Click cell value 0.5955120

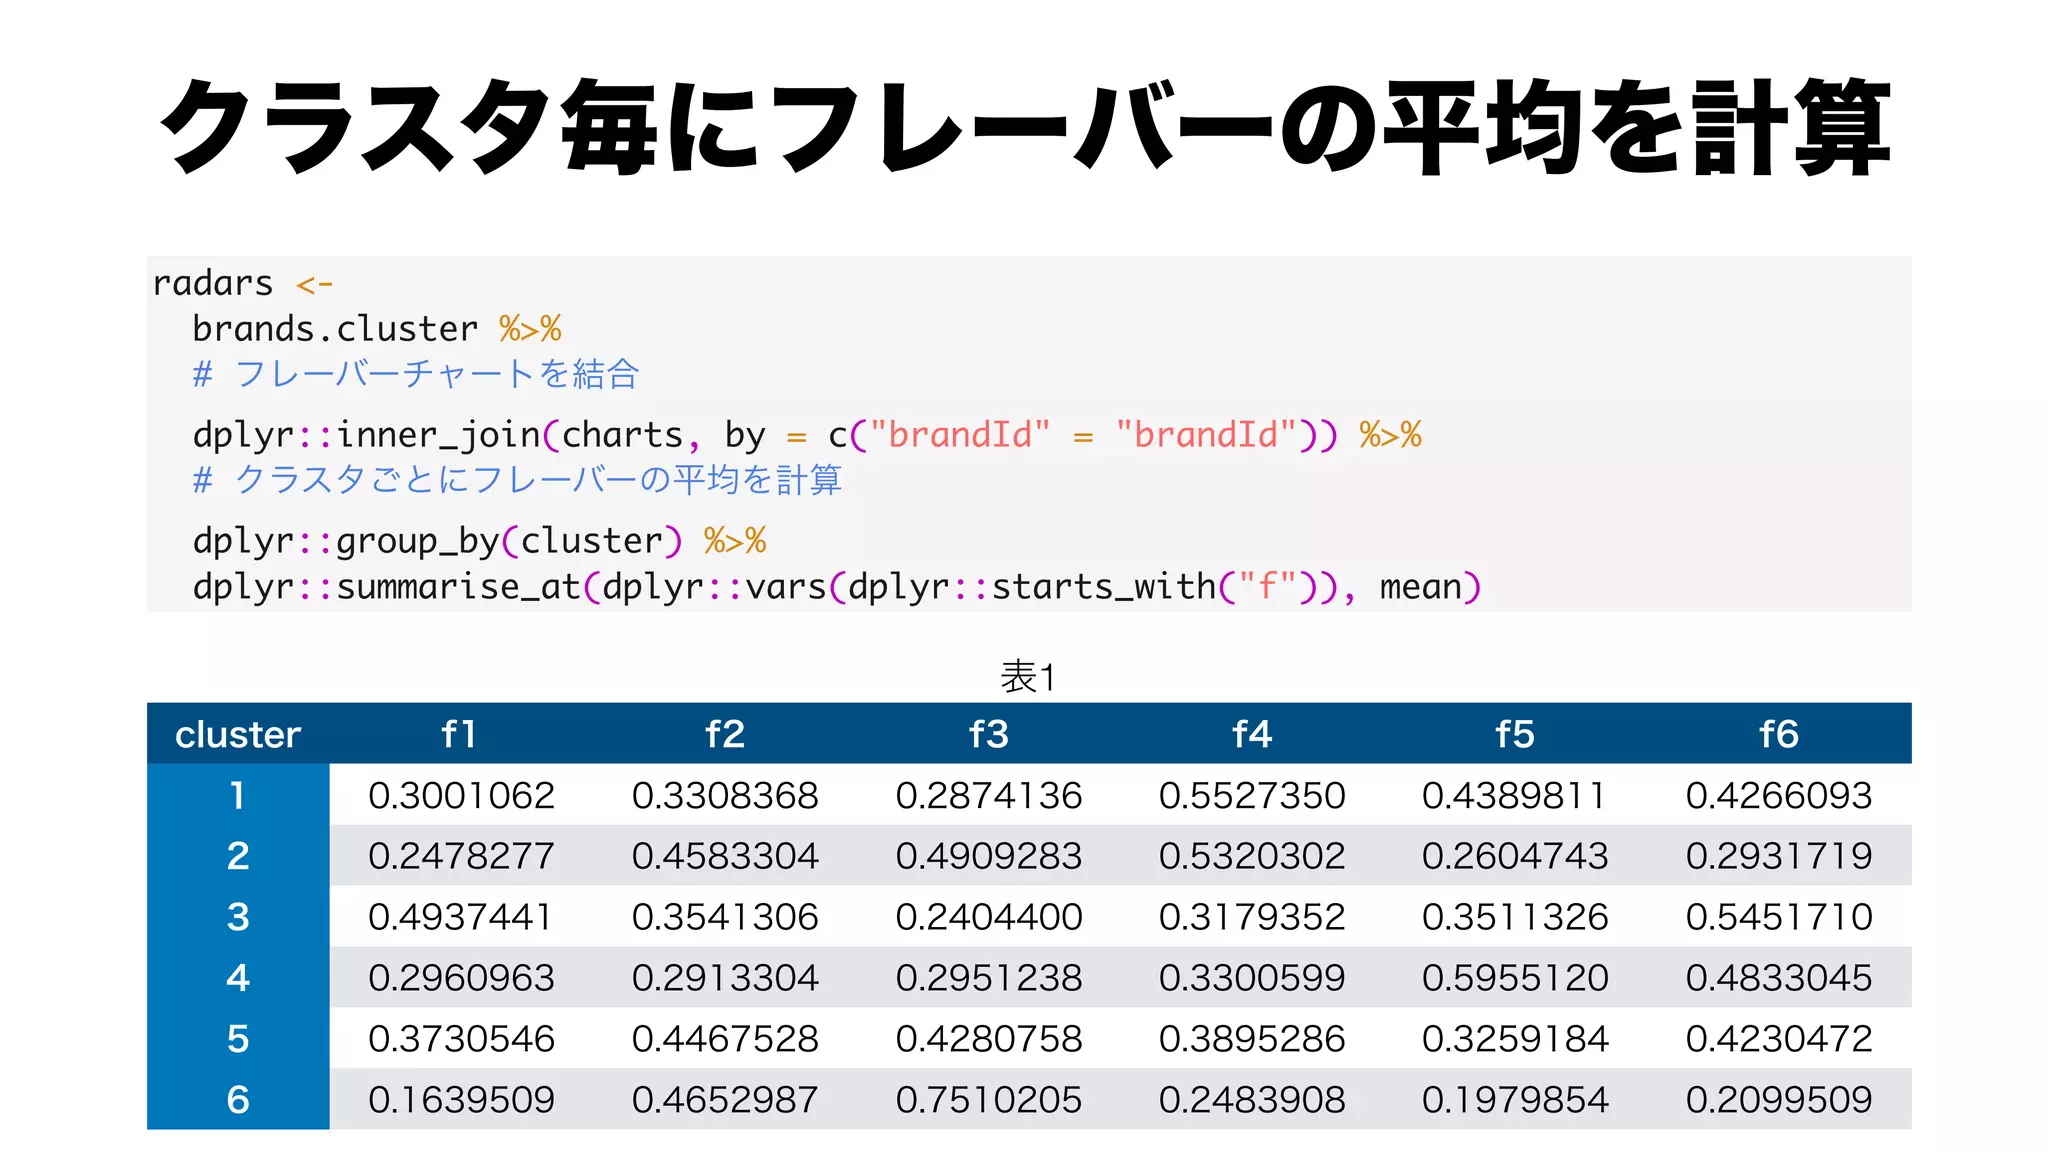click(x=1515, y=978)
